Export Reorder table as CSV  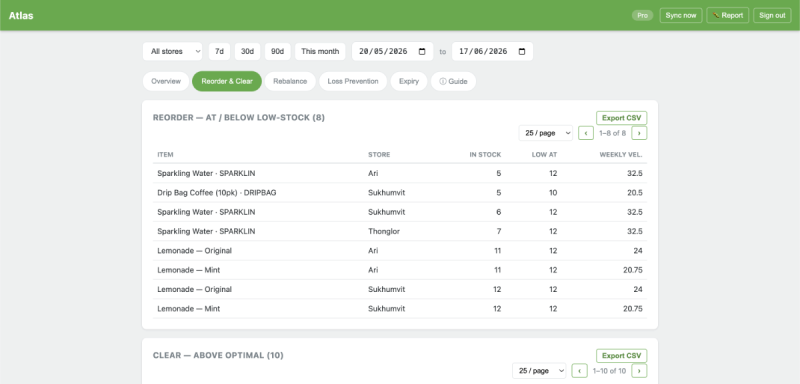coord(621,118)
